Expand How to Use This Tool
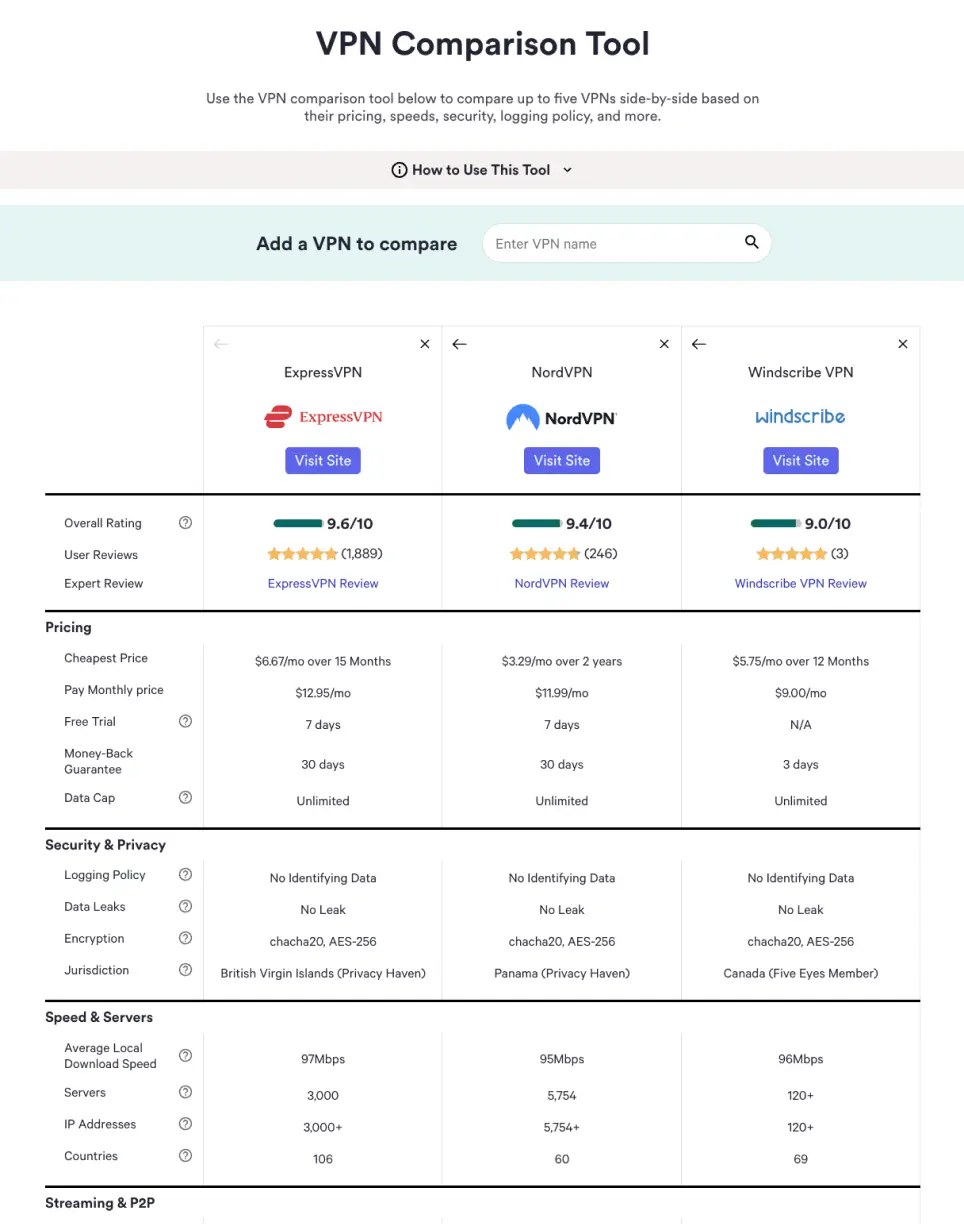The image size is (964, 1224). [x=482, y=170]
